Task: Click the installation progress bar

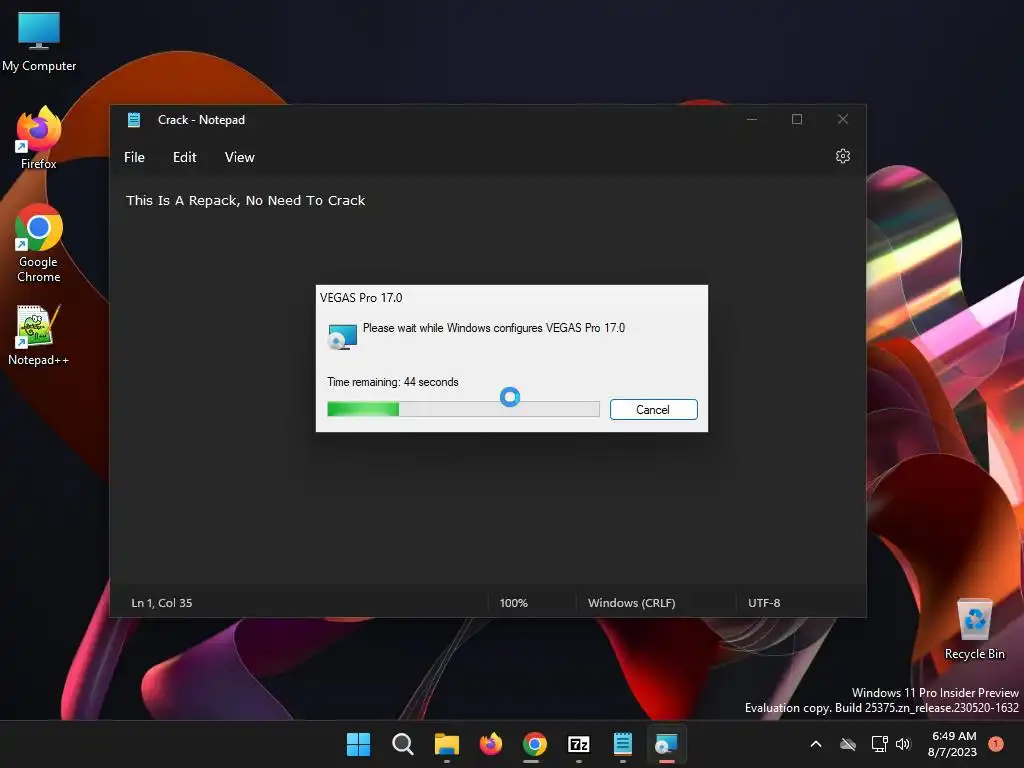Action: click(x=463, y=409)
